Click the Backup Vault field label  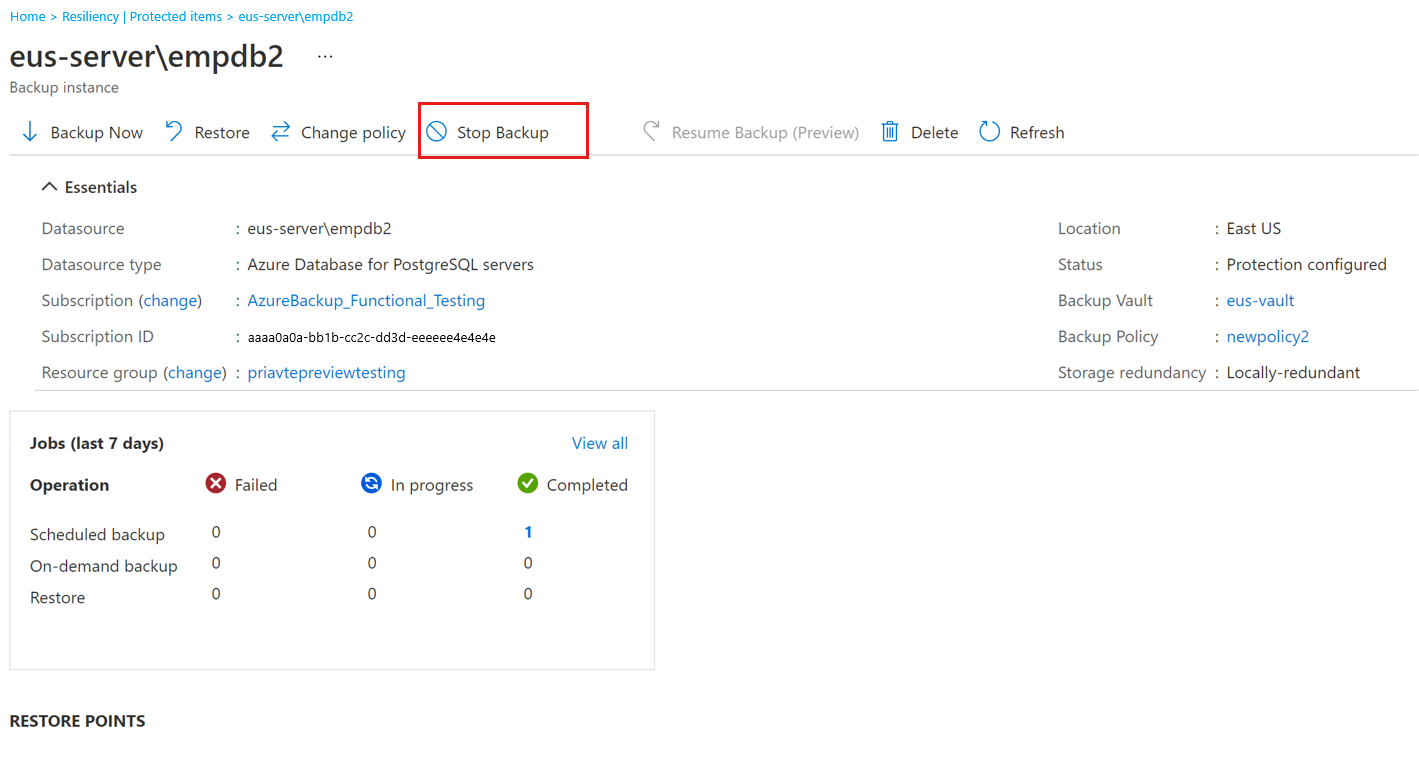click(1105, 301)
